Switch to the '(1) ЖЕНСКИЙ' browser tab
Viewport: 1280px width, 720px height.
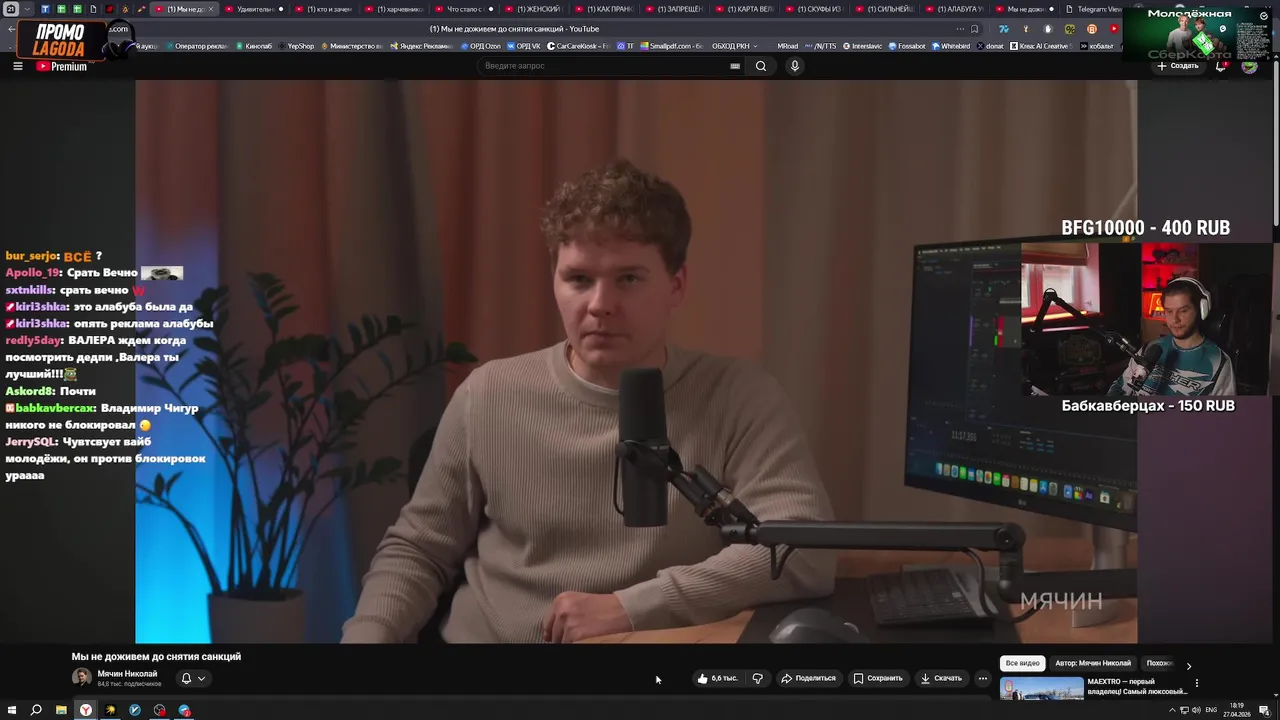click(x=534, y=9)
